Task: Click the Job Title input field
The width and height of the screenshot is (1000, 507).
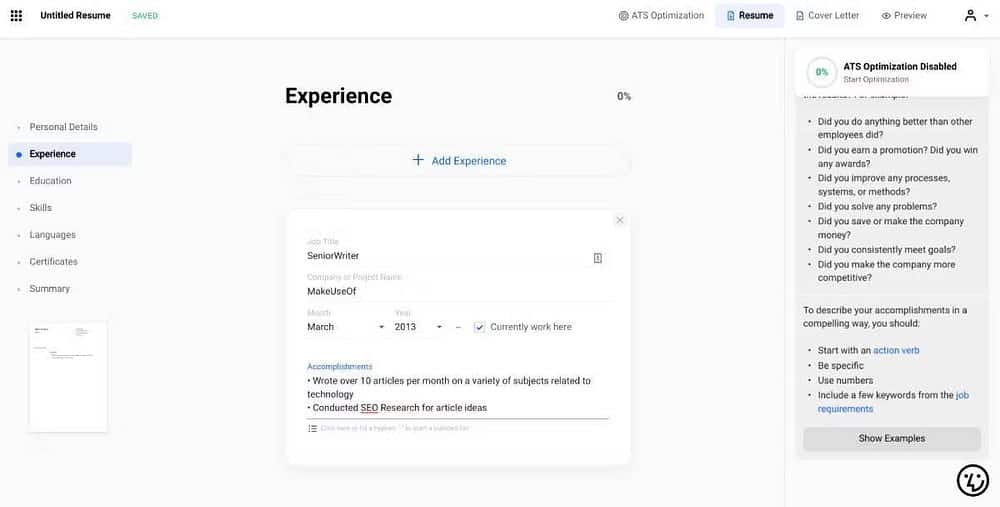Action: pyautogui.click(x=445, y=256)
